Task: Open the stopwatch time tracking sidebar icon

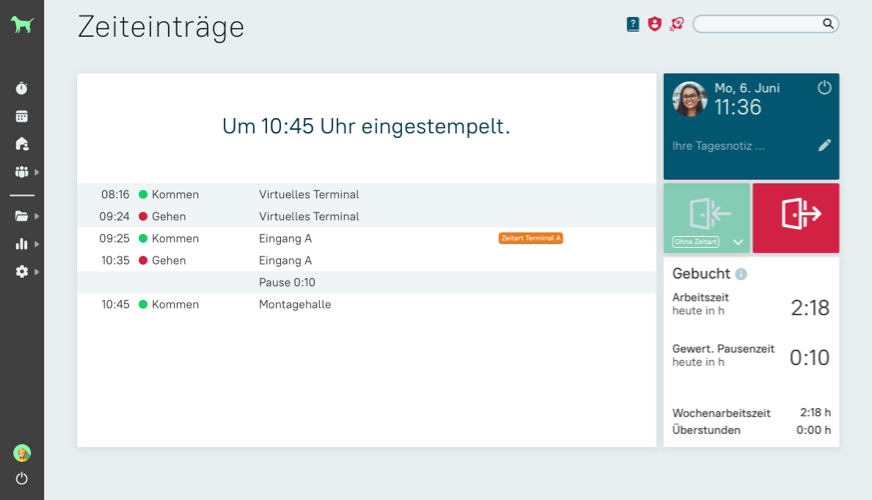Action: tap(21, 89)
